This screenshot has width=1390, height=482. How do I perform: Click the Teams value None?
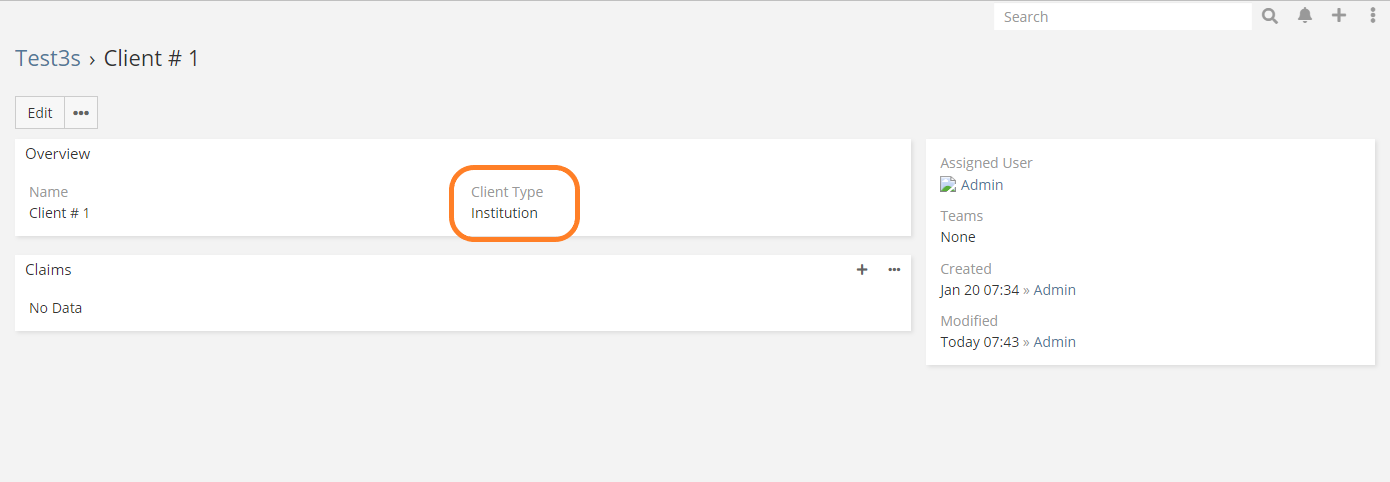(x=958, y=237)
